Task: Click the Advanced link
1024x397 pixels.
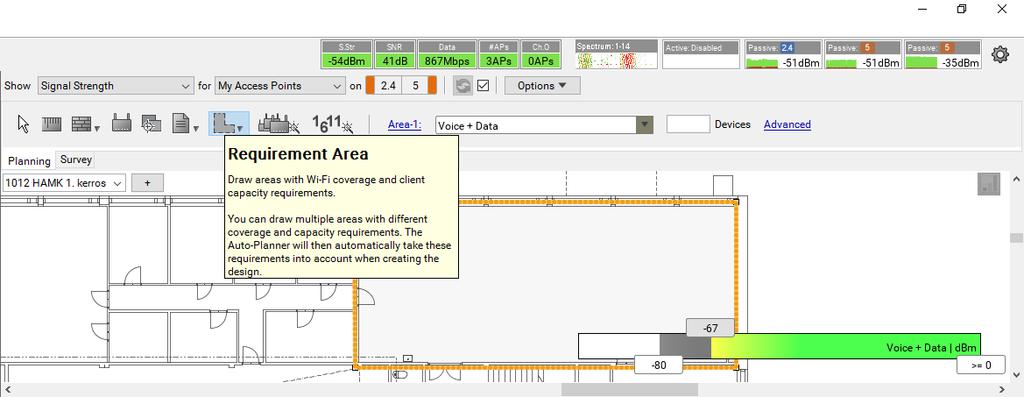Action: click(x=787, y=124)
